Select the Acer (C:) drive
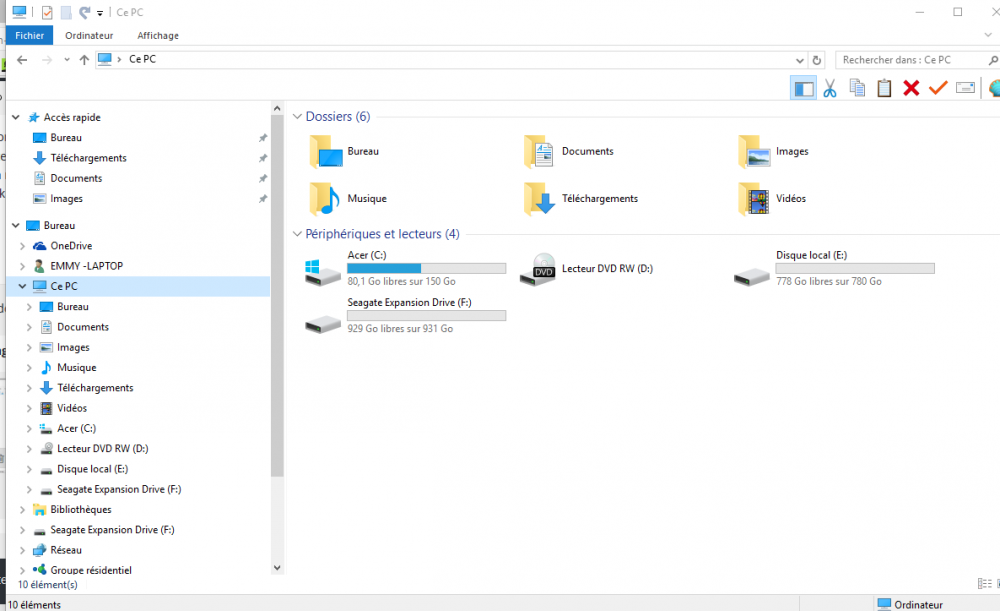The height and width of the screenshot is (611, 1000). (x=406, y=268)
